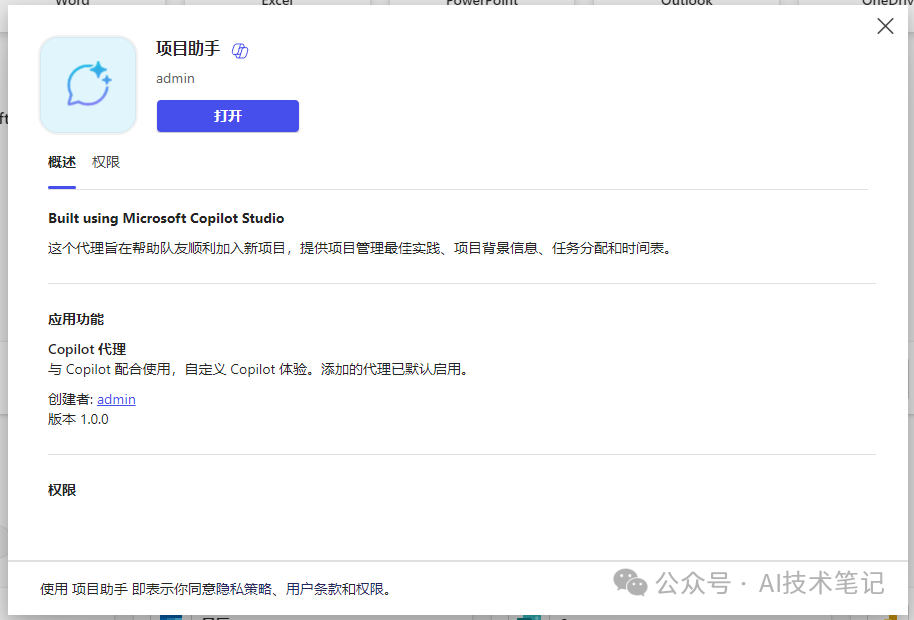Click the Copilot badge icon beside 项目助手
The width and height of the screenshot is (914, 620).
click(x=240, y=51)
